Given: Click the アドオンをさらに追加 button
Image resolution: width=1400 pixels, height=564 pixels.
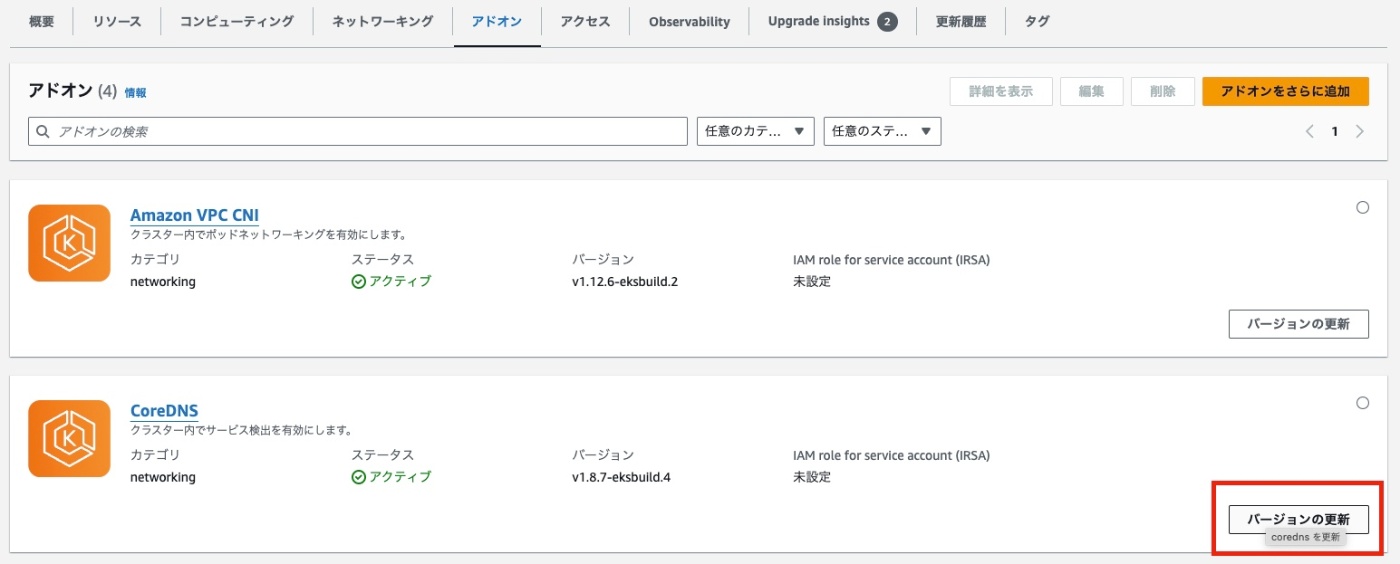Looking at the screenshot, I should pos(1286,91).
